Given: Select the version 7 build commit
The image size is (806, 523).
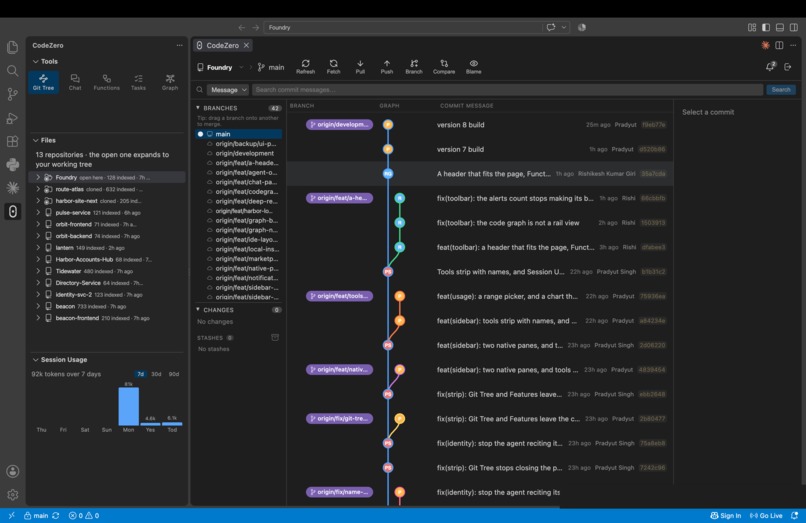Looking at the screenshot, I should (478, 149).
